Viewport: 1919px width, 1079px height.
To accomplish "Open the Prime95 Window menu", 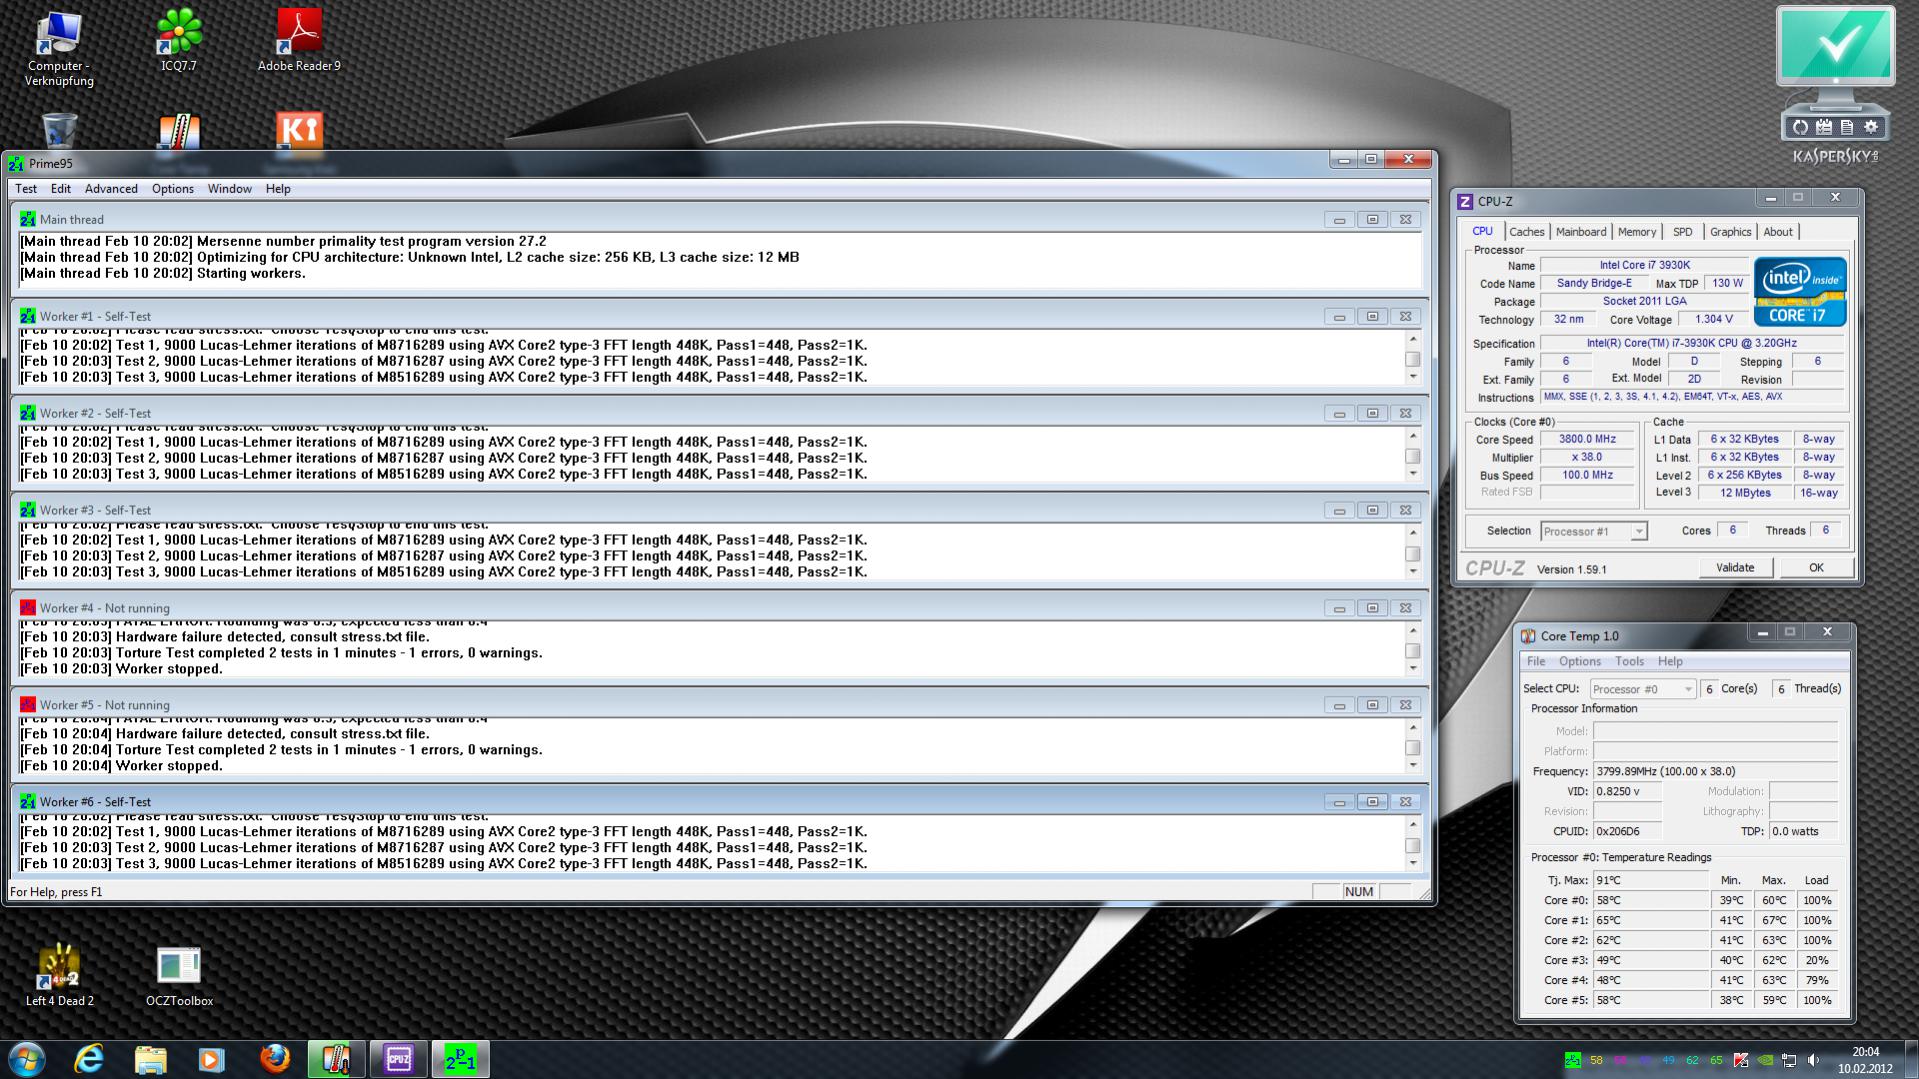I will 229,188.
